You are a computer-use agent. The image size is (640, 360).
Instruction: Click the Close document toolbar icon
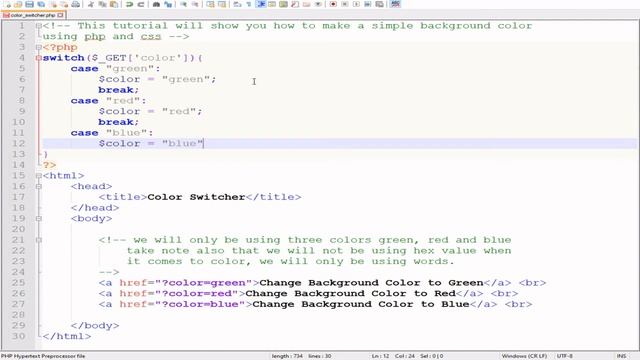point(53,4)
